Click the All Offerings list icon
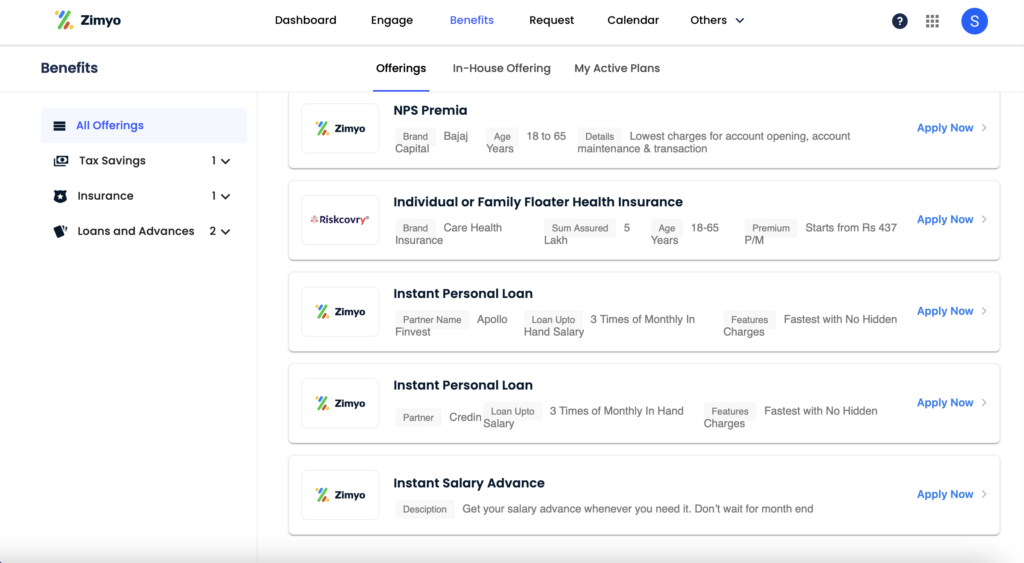 click(x=59, y=126)
